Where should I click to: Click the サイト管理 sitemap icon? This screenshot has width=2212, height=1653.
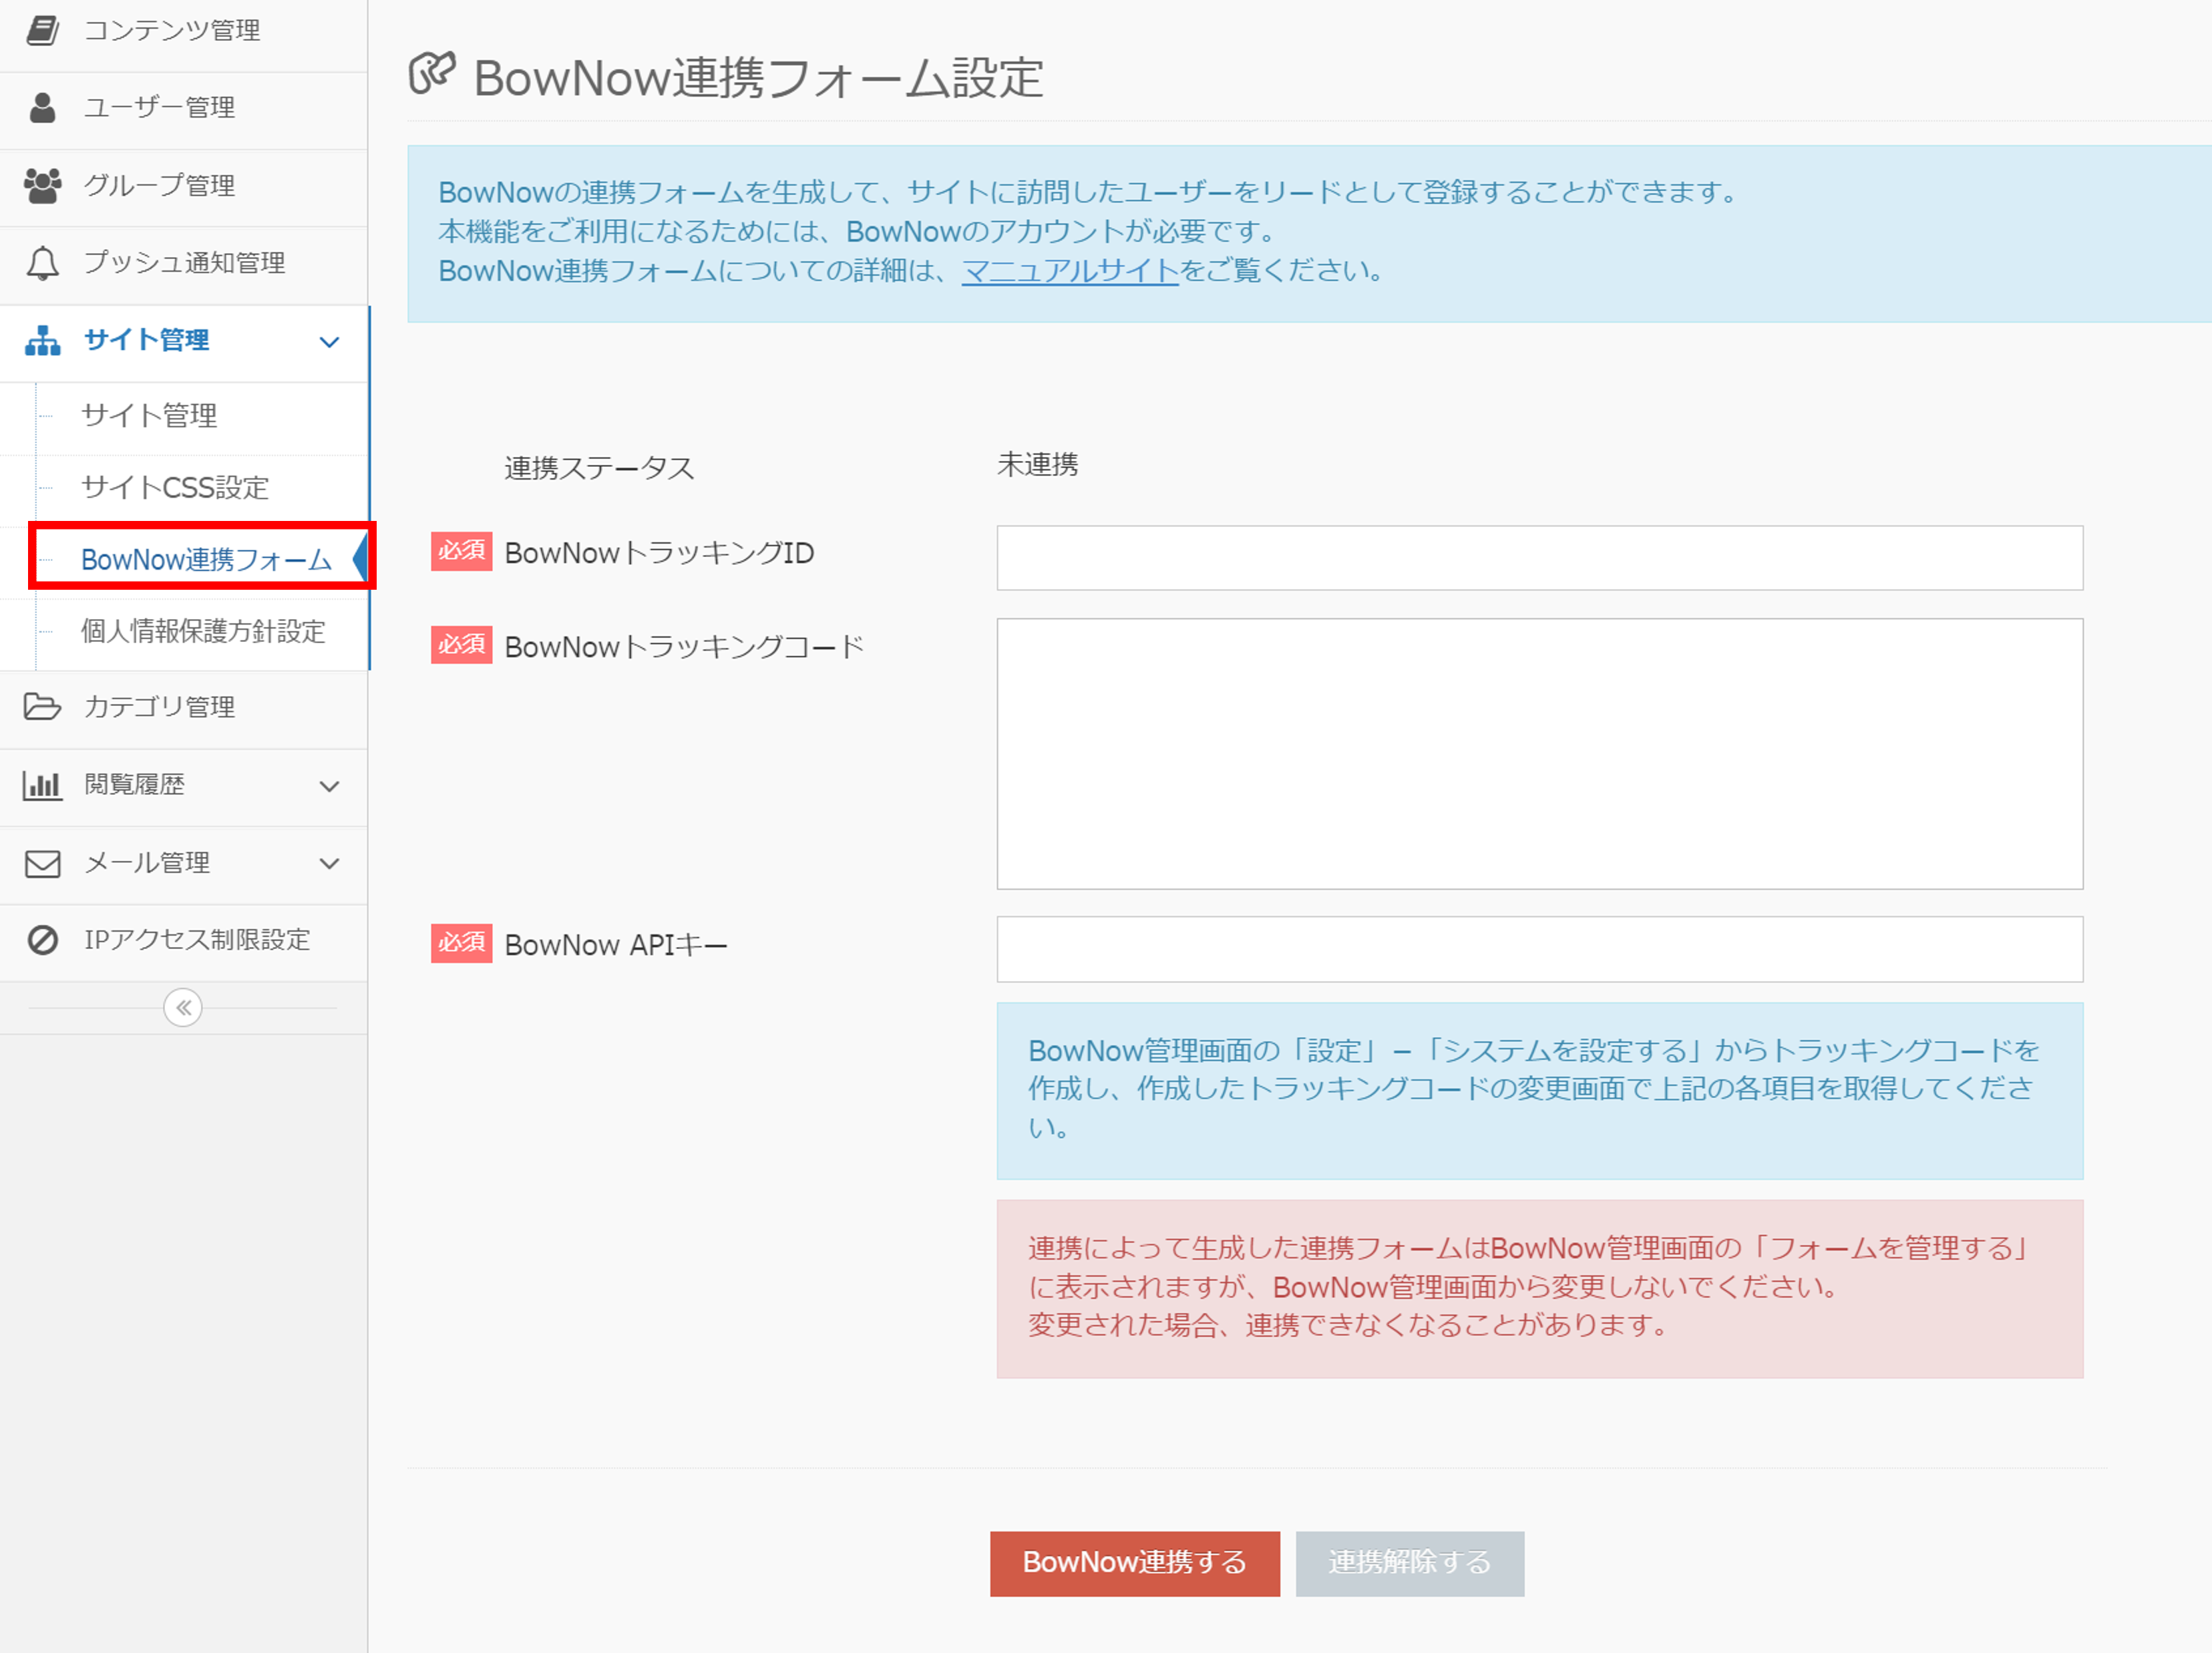[42, 340]
